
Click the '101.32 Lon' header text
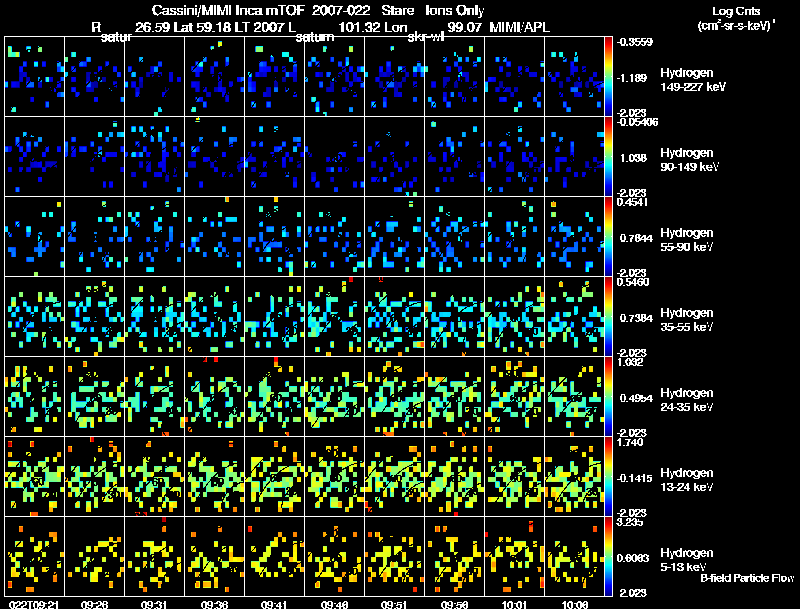pyautogui.click(x=373, y=27)
